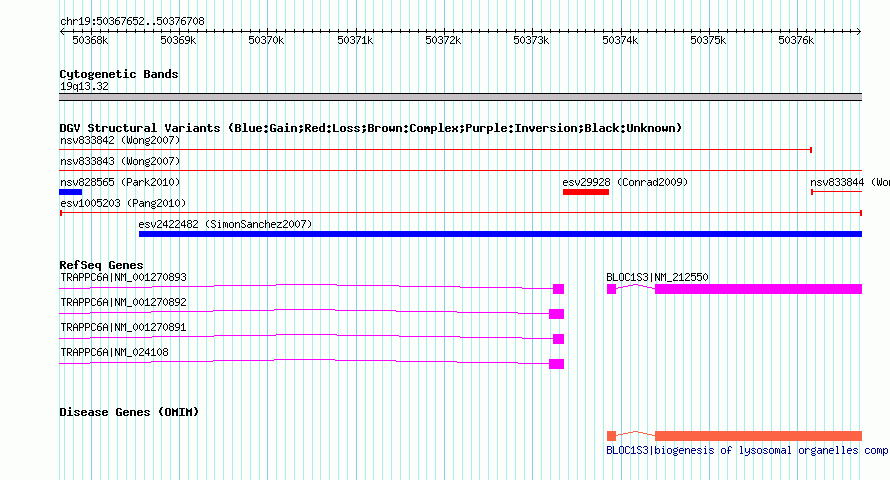Click the chr19:50367652..50376708 region label

132,22
